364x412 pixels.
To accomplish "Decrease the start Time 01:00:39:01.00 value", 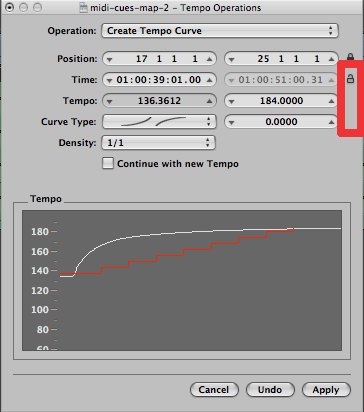I will [109, 81].
